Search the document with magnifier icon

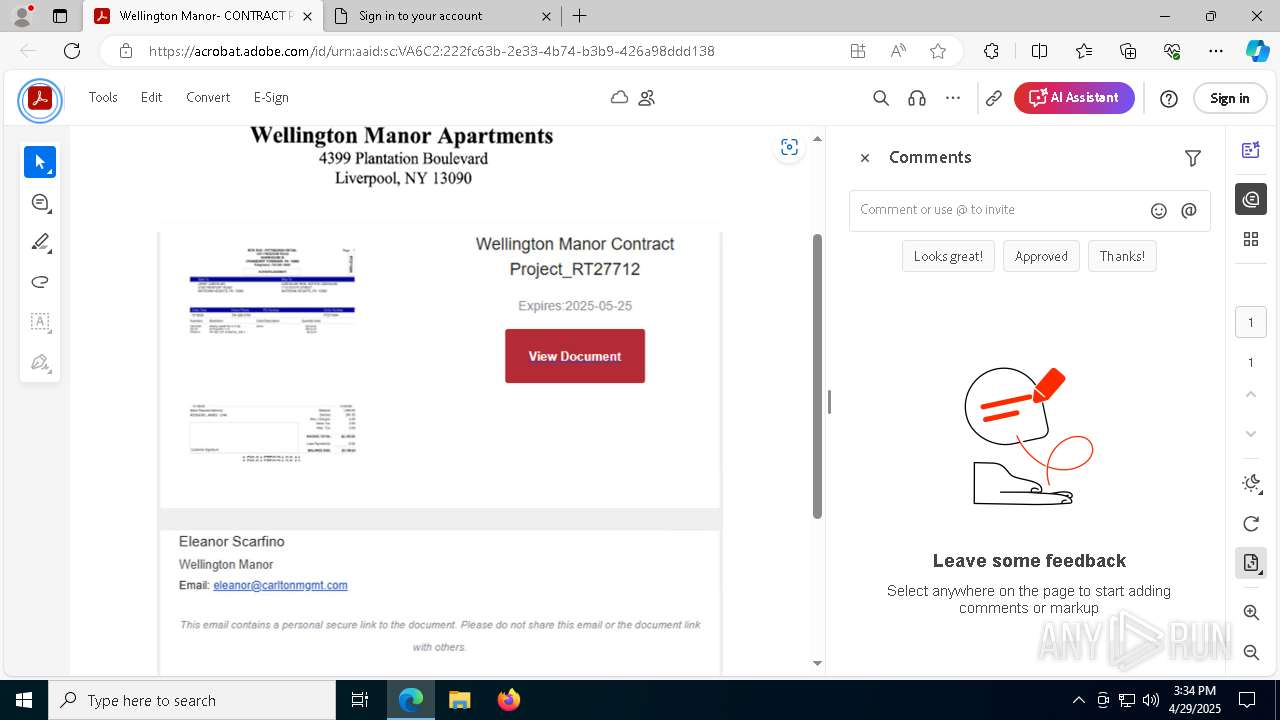[881, 98]
